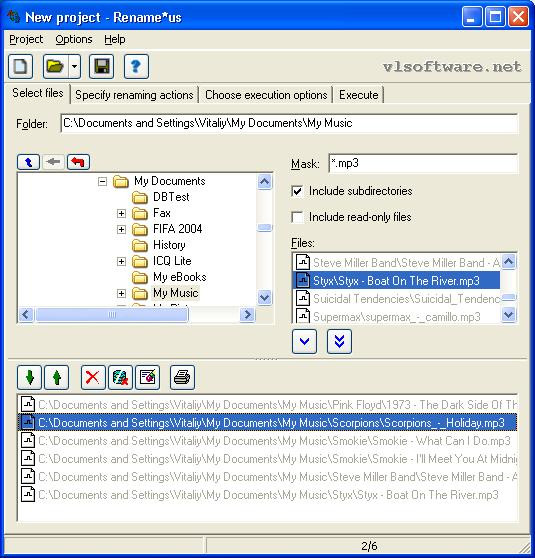
Task: Remove selected file with red X
Action: [x=93, y=377]
